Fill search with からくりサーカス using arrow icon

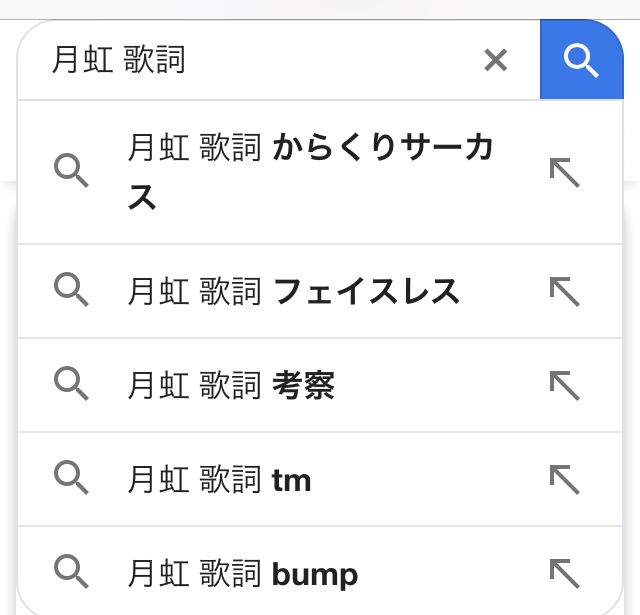click(x=565, y=172)
